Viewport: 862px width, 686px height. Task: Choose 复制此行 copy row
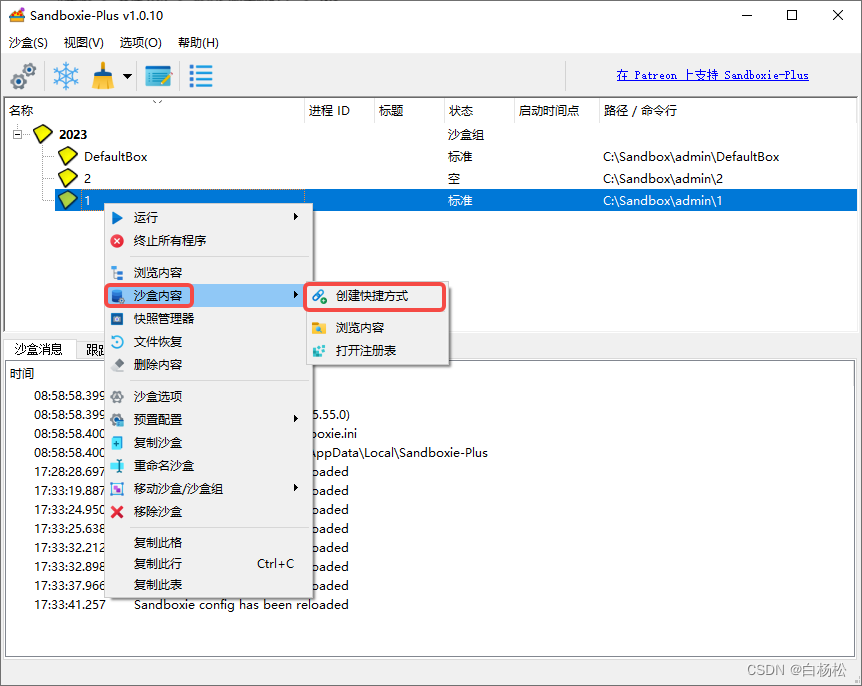pos(208,564)
